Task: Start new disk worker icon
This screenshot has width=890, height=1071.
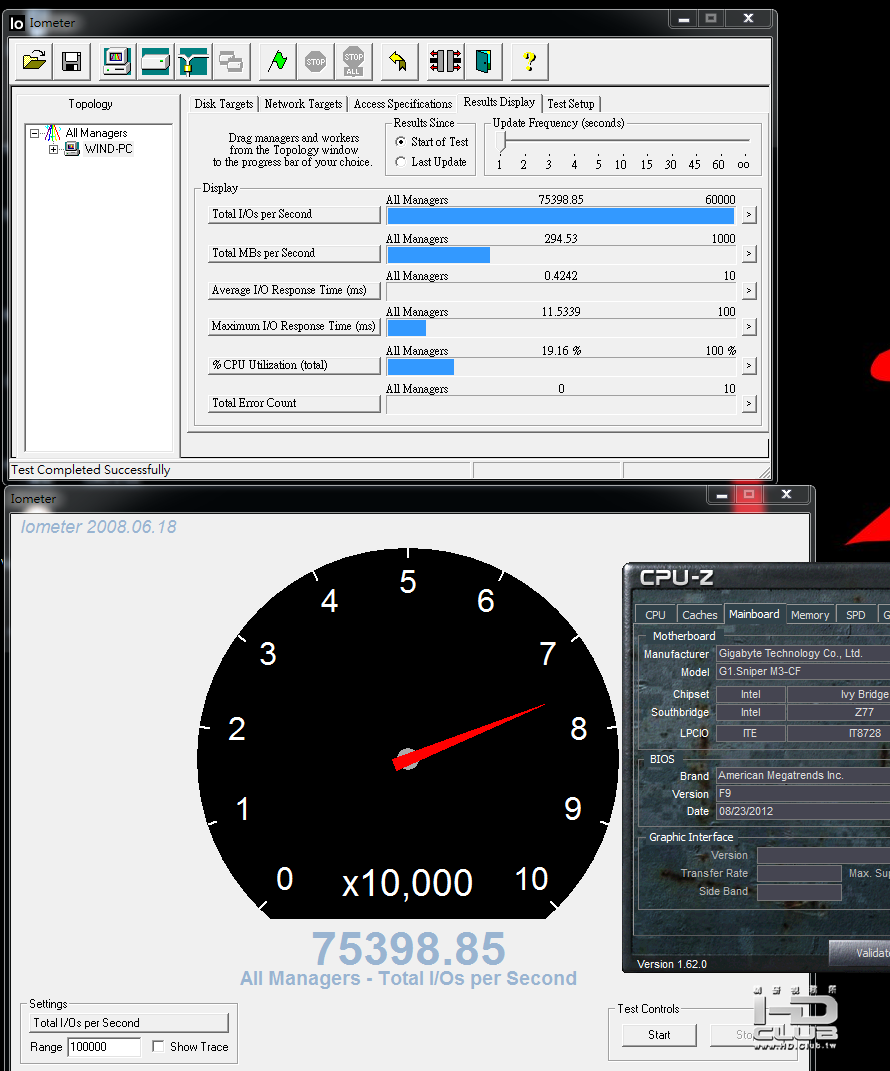Action: [x=155, y=61]
